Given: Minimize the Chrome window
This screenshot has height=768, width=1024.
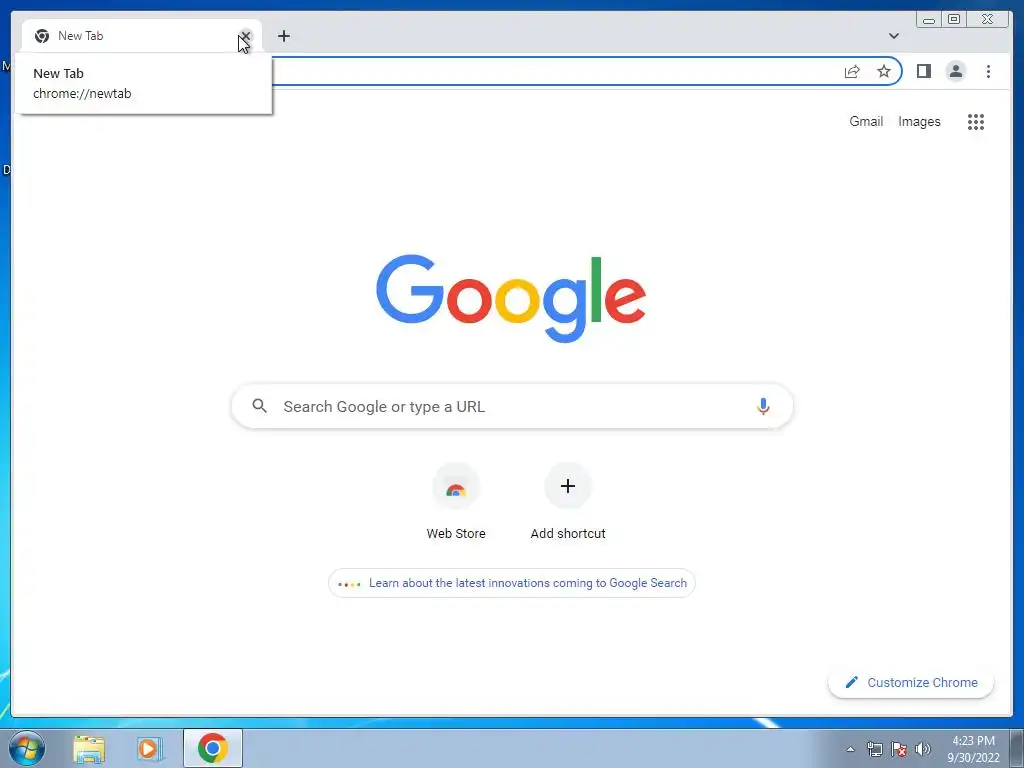Looking at the screenshot, I should click(929, 20).
